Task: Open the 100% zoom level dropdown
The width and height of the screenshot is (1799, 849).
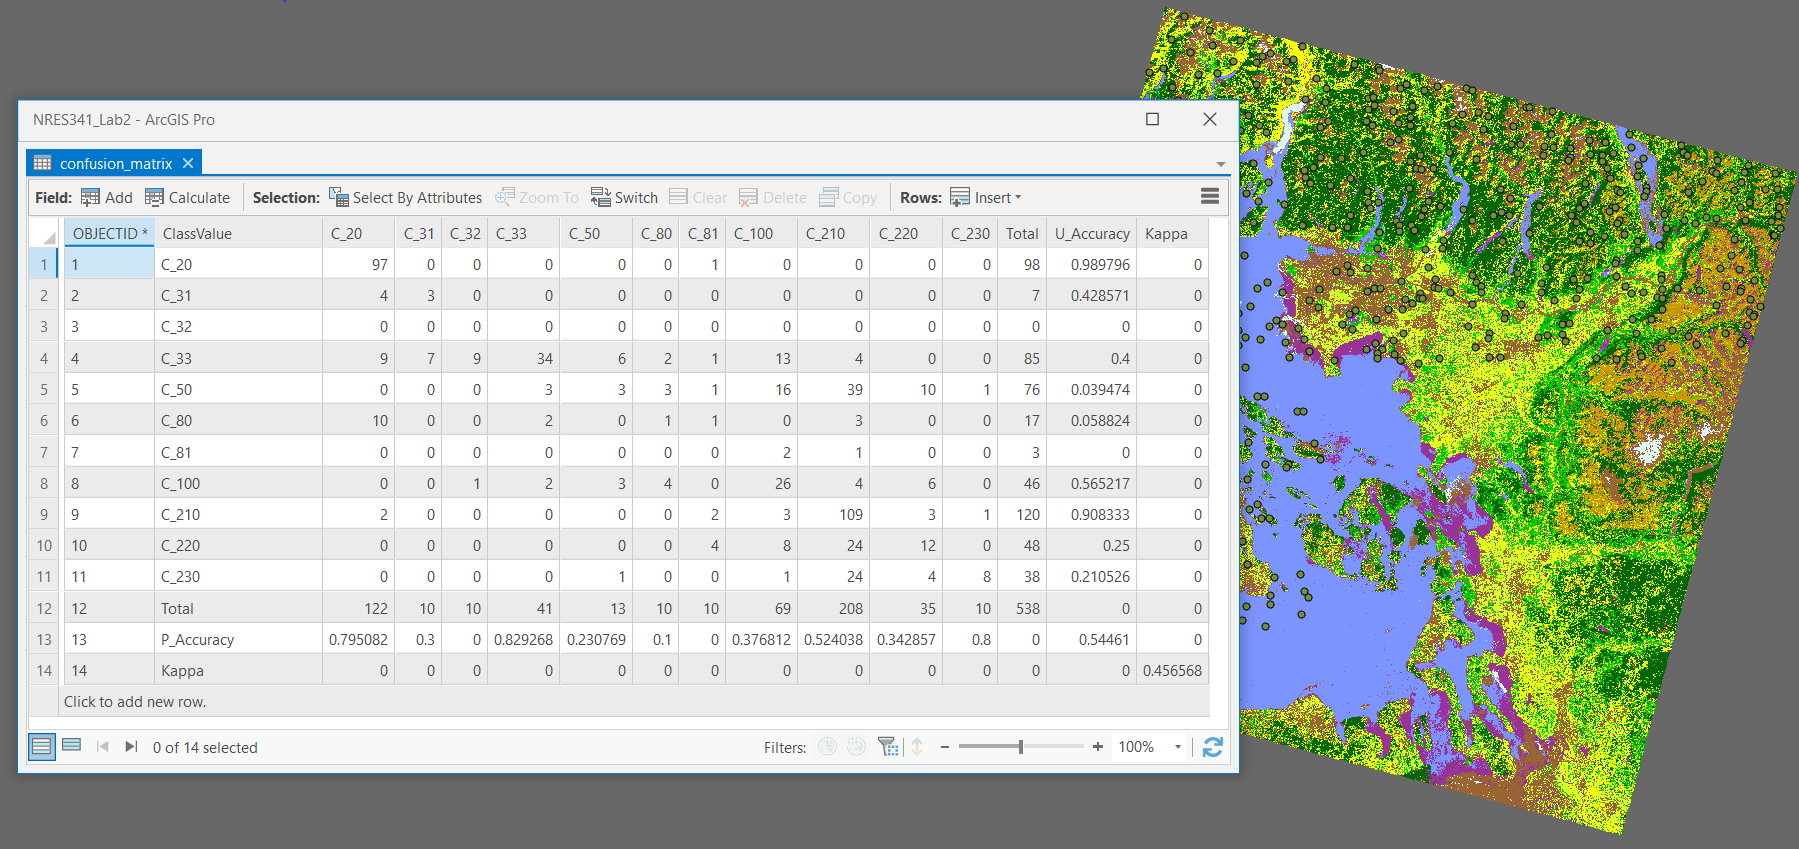Action: pyautogui.click(x=1177, y=747)
